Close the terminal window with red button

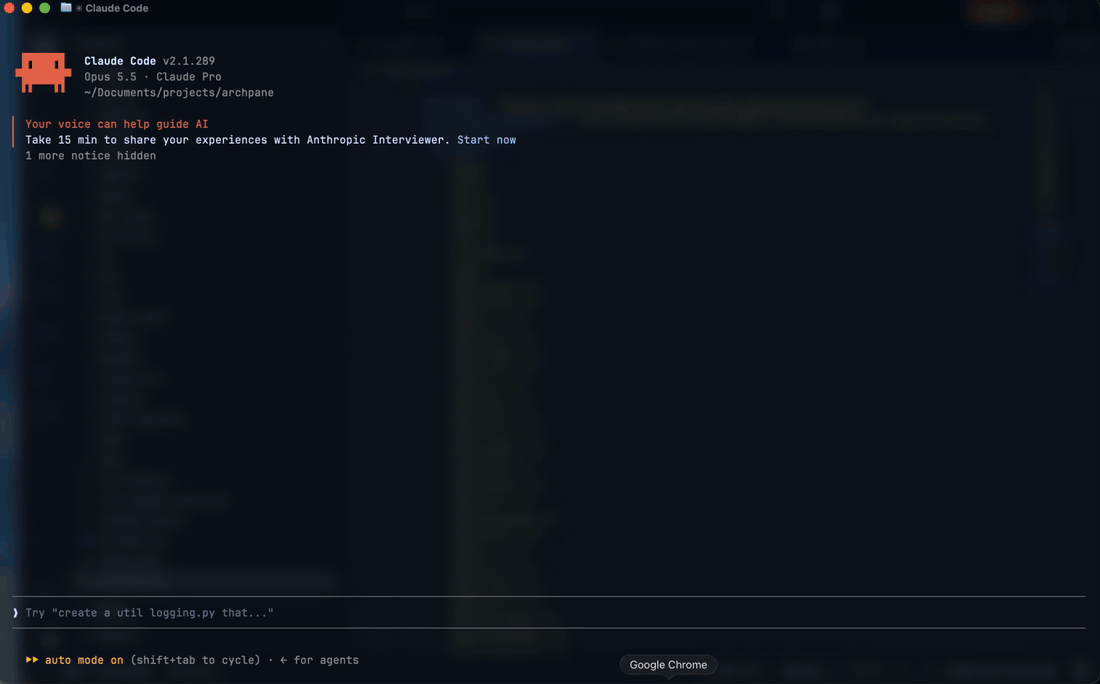[9, 8]
